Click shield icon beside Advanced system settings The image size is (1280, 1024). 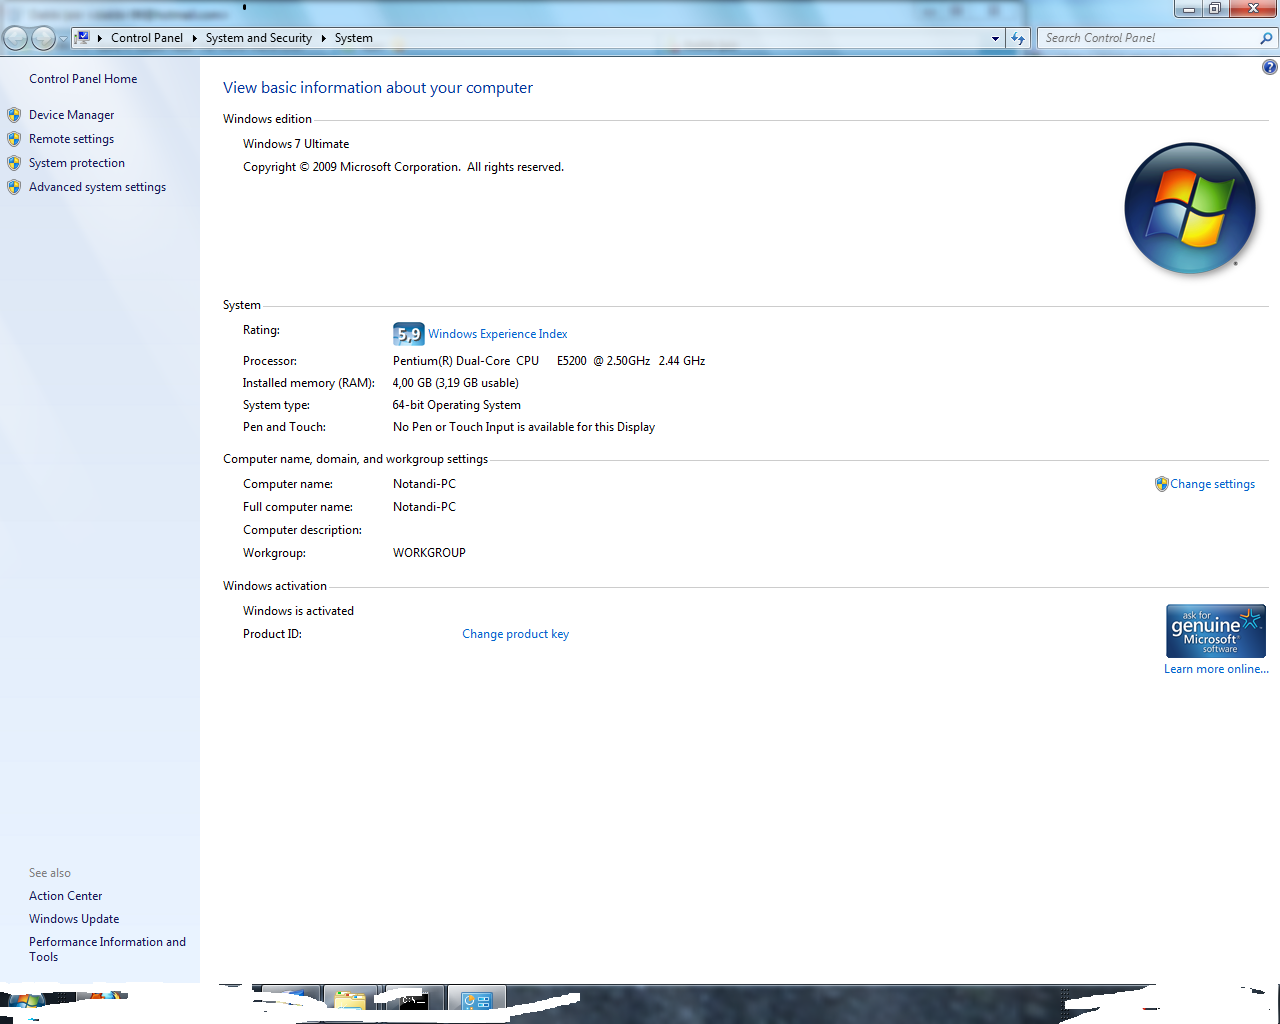[x=14, y=187]
